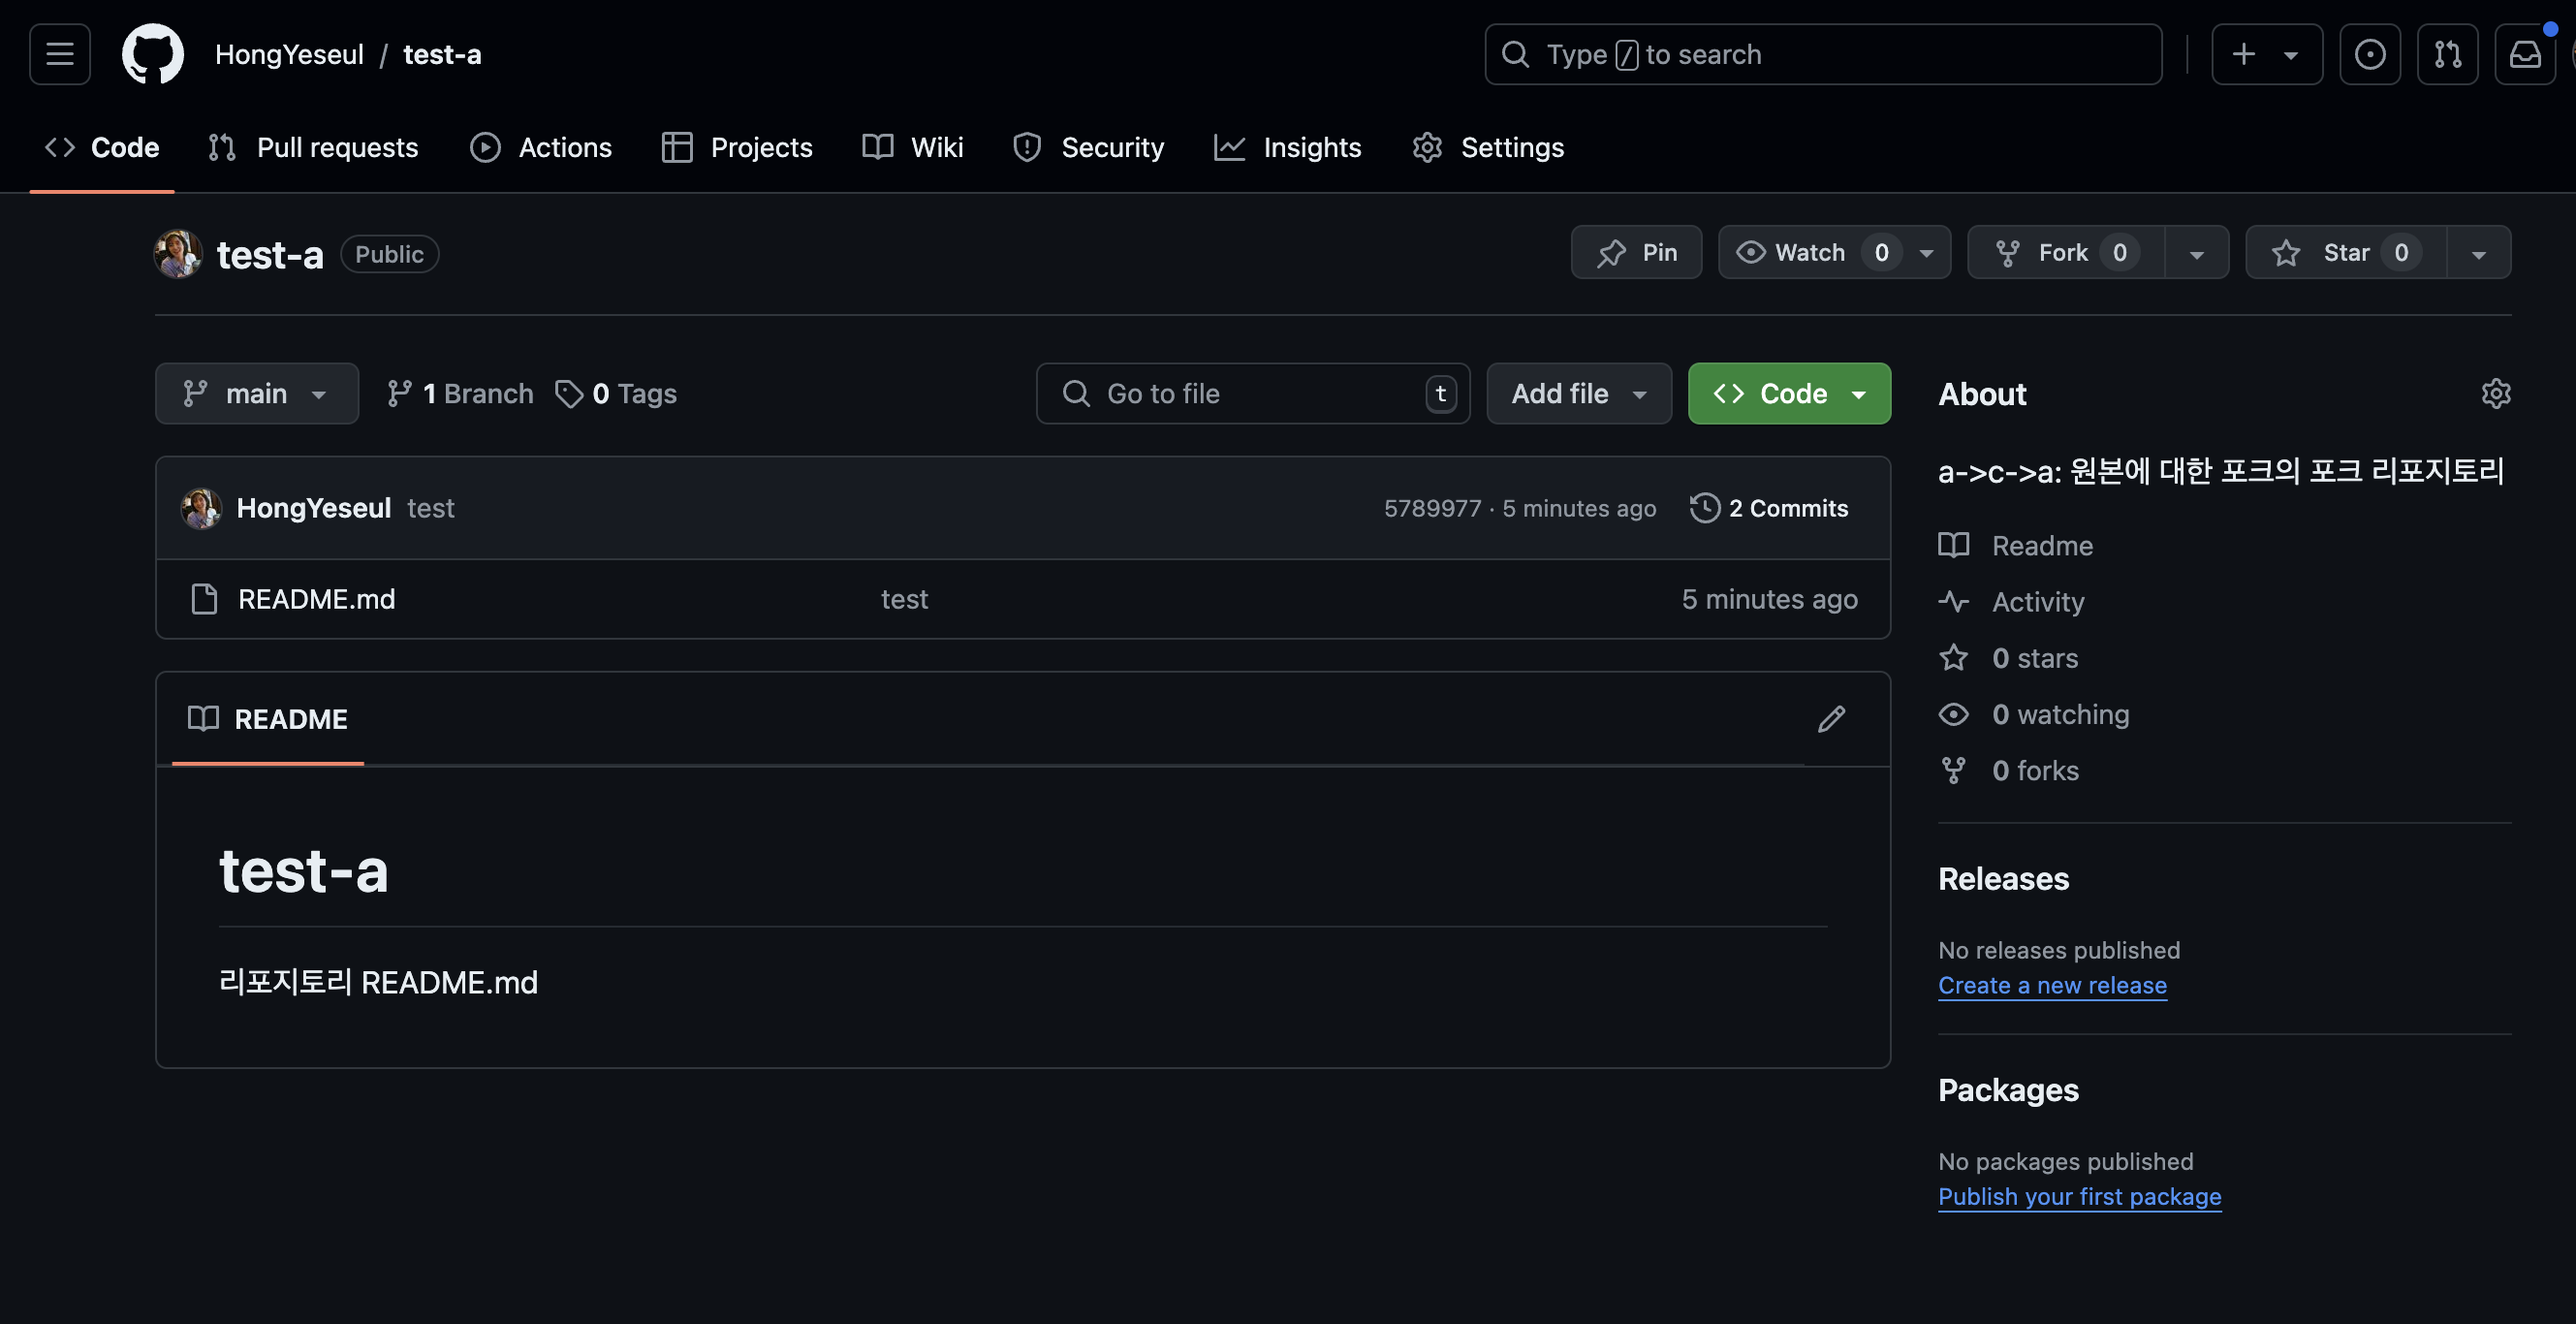Viewport: 2576px width, 1324px height.
Task: Expand the green Code dropdown
Action: click(x=1789, y=394)
